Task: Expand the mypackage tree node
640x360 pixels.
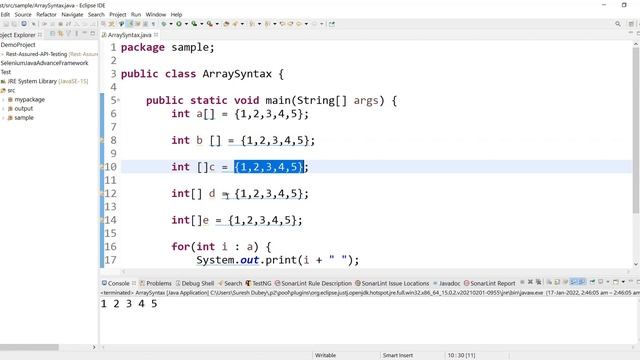Action: point(4,100)
